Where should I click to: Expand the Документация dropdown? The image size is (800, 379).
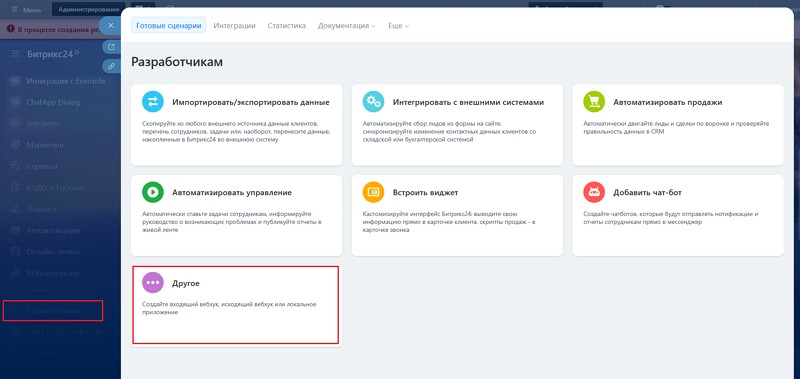coord(346,26)
